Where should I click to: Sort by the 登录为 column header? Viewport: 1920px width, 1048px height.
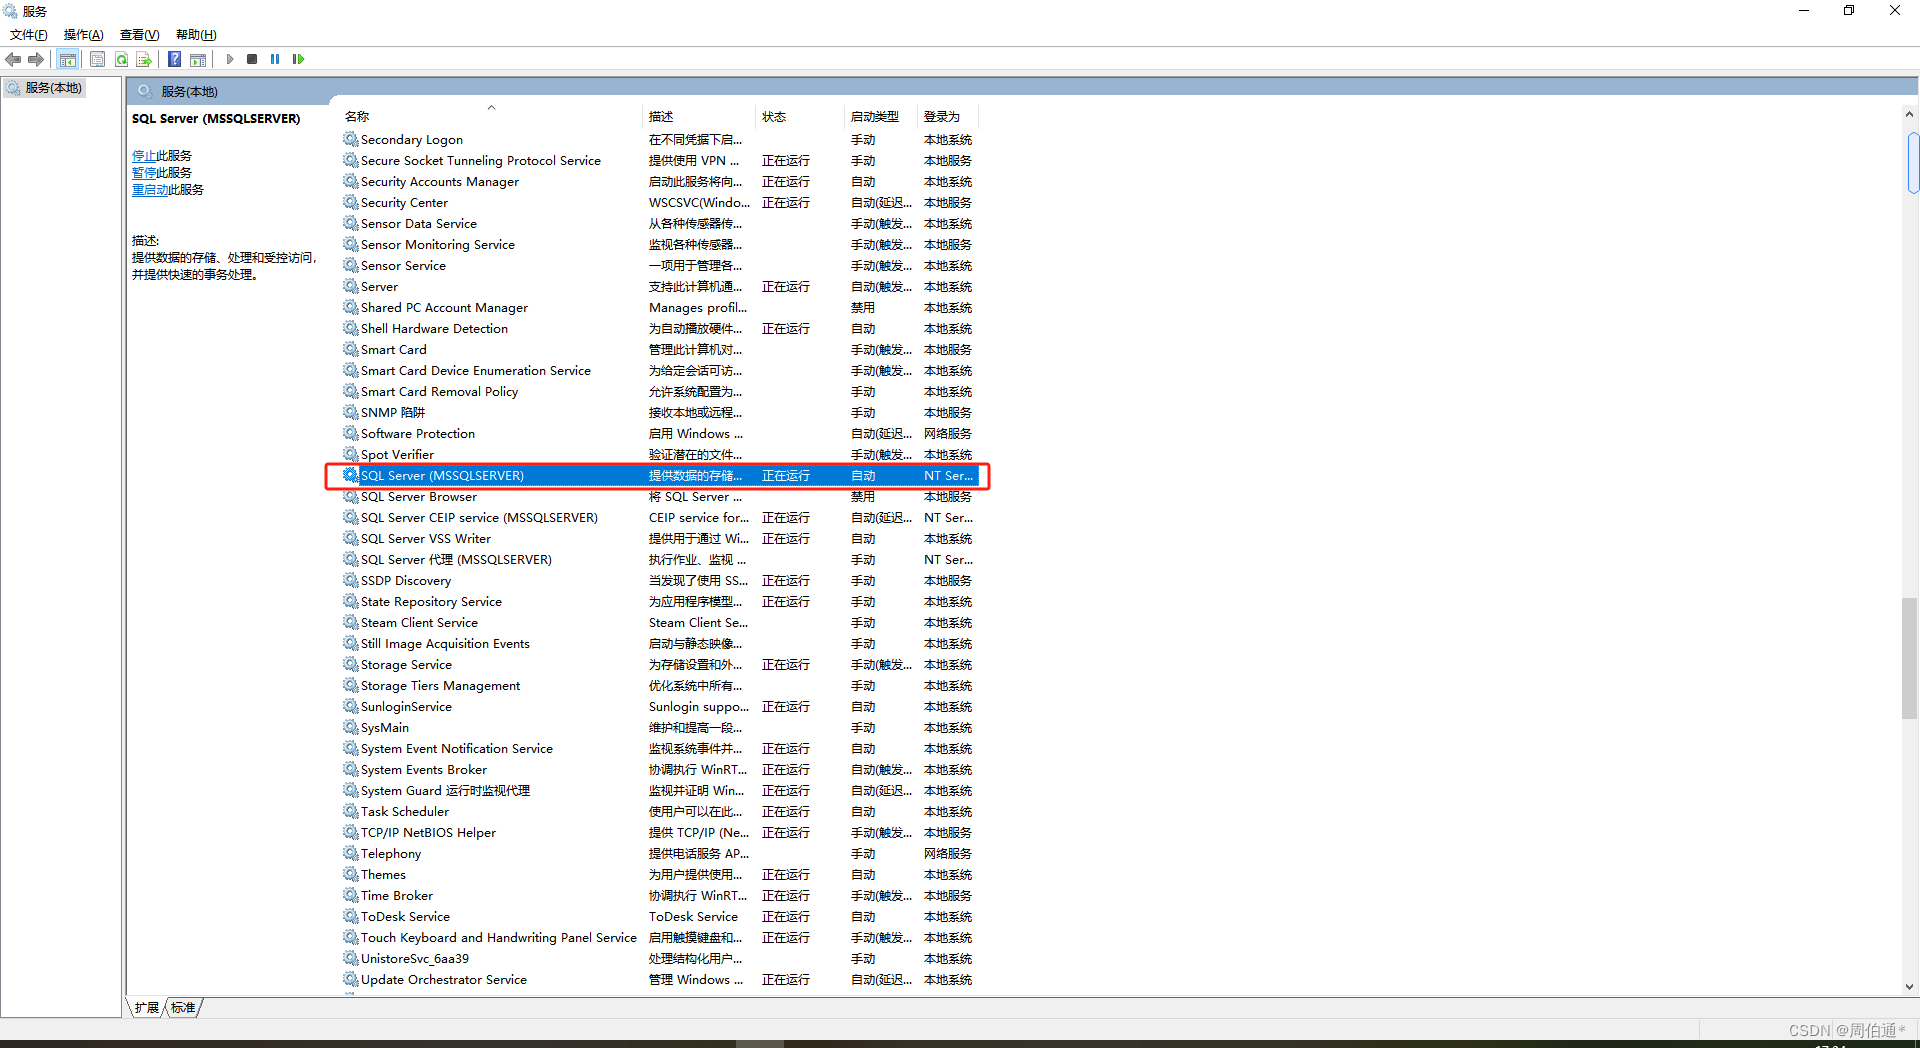pyautogui.click(x=948, y=117)
